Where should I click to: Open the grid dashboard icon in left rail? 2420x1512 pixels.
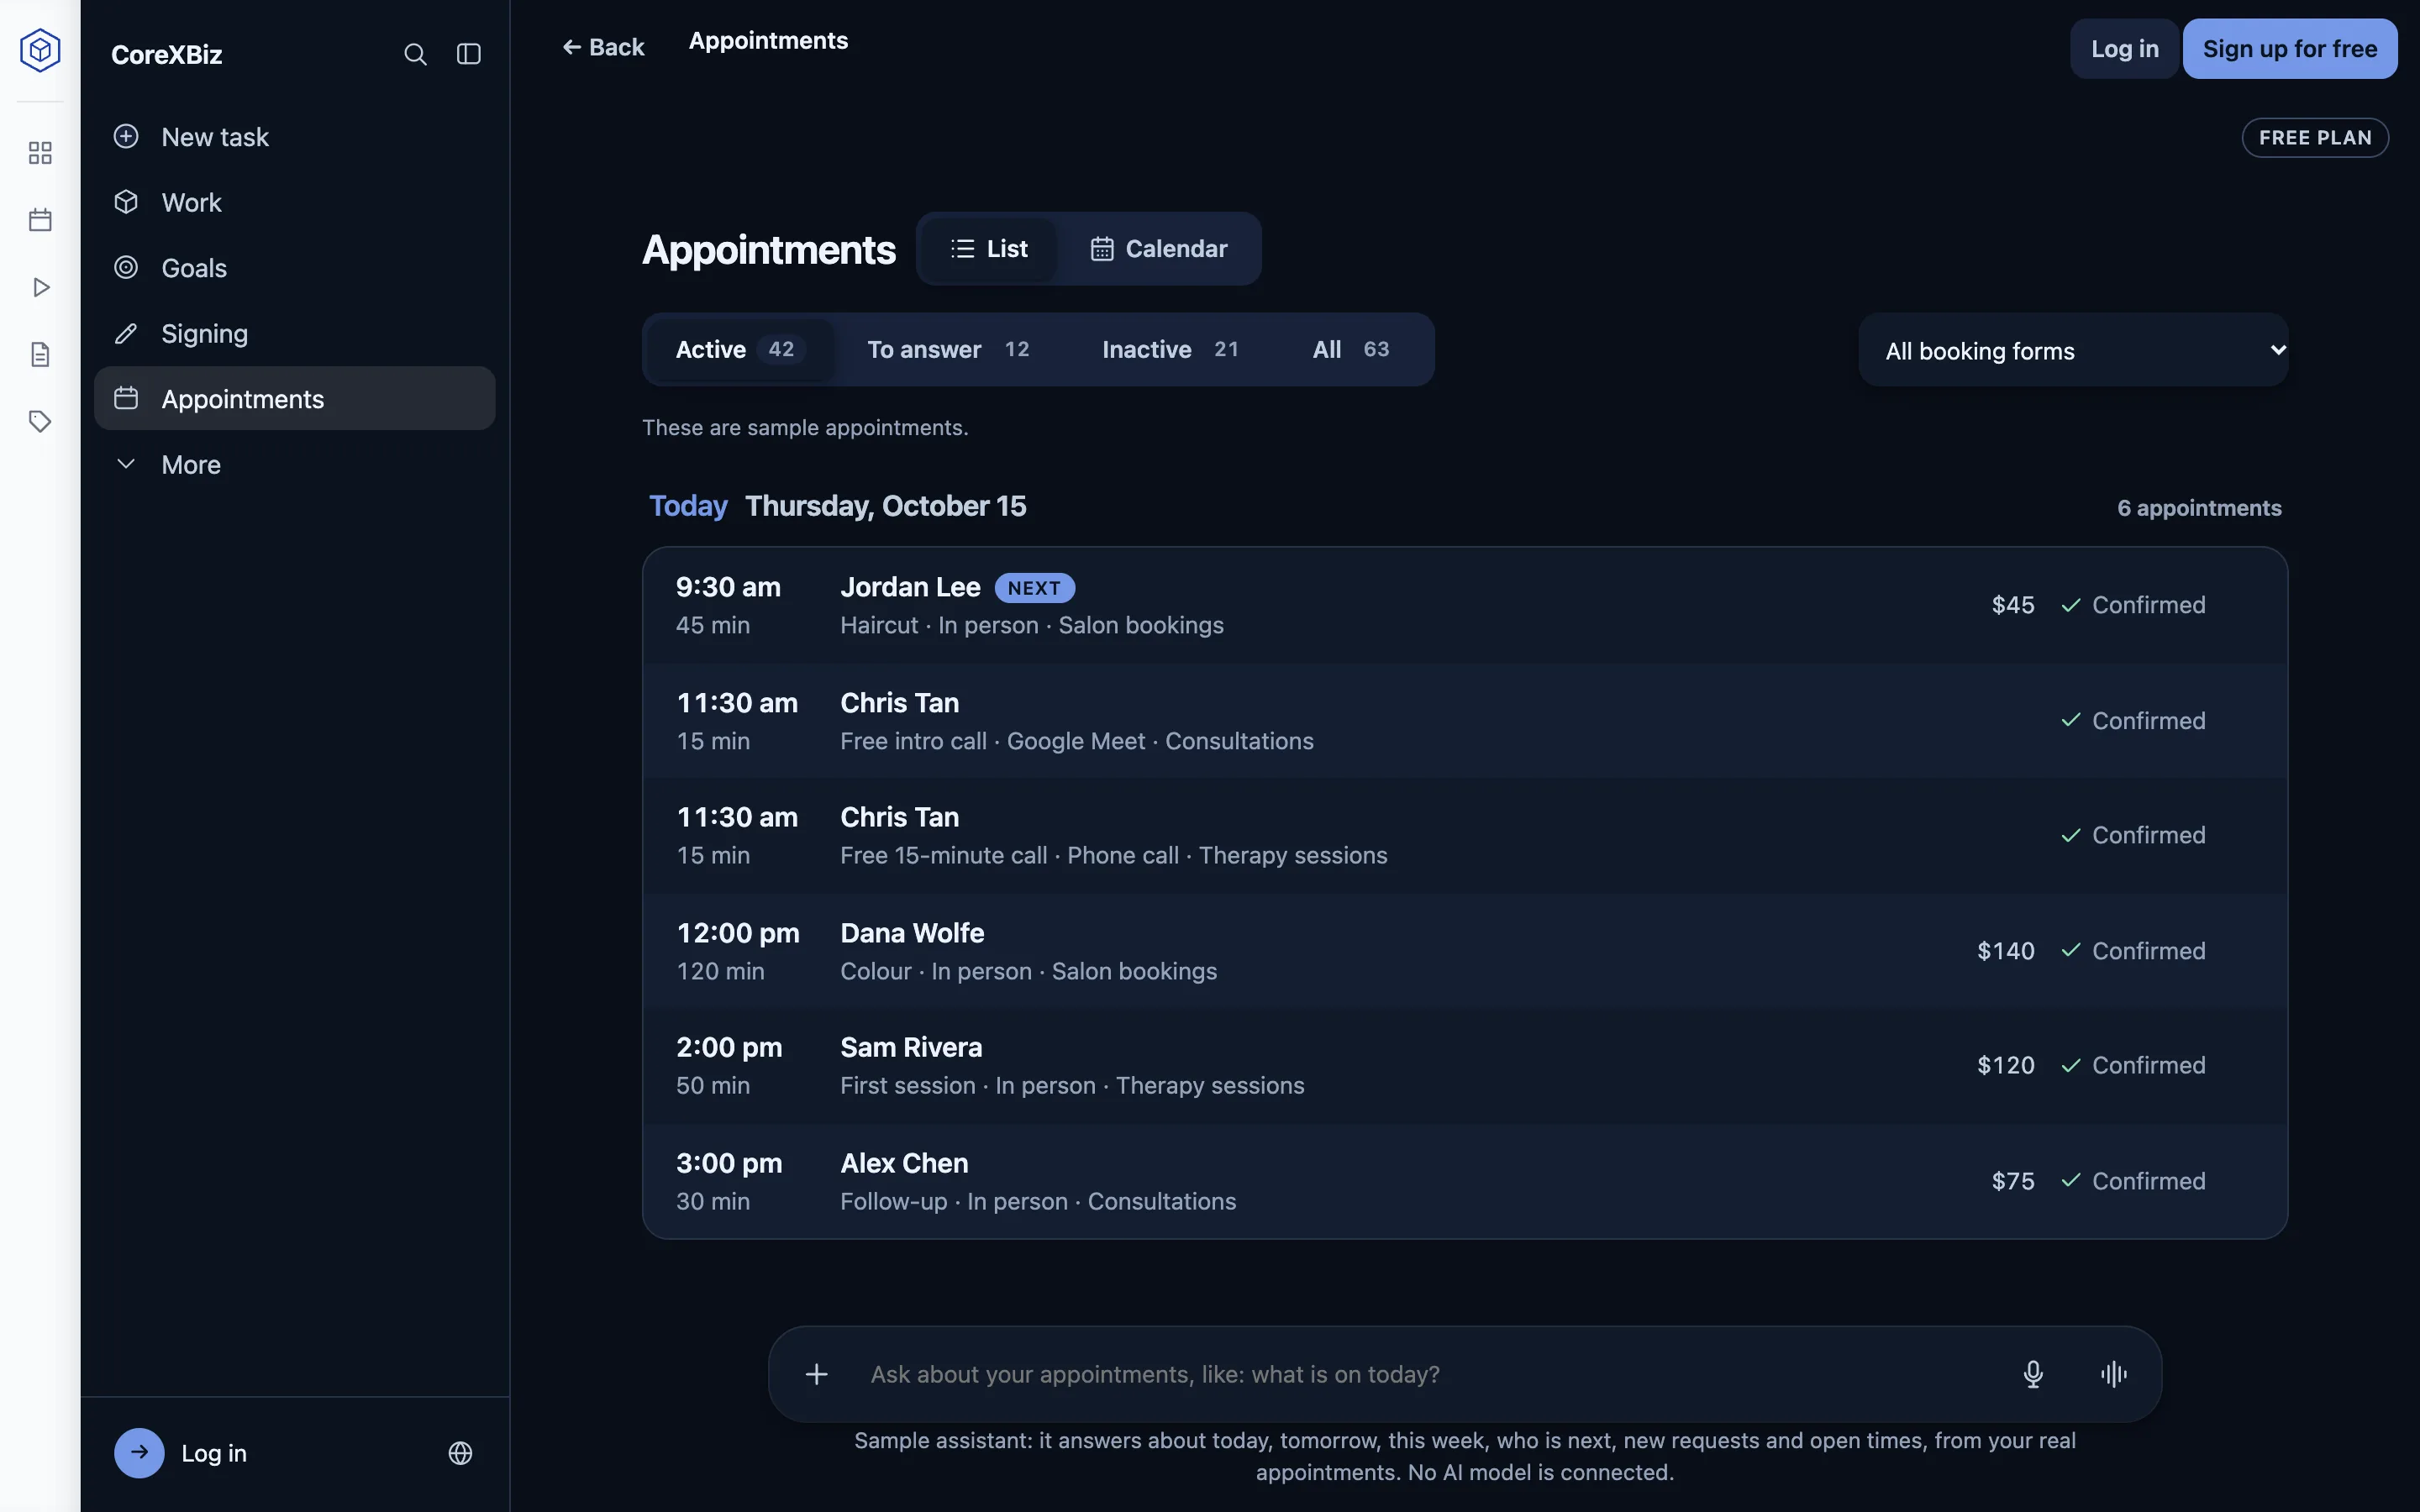click(x=40, y=153)
